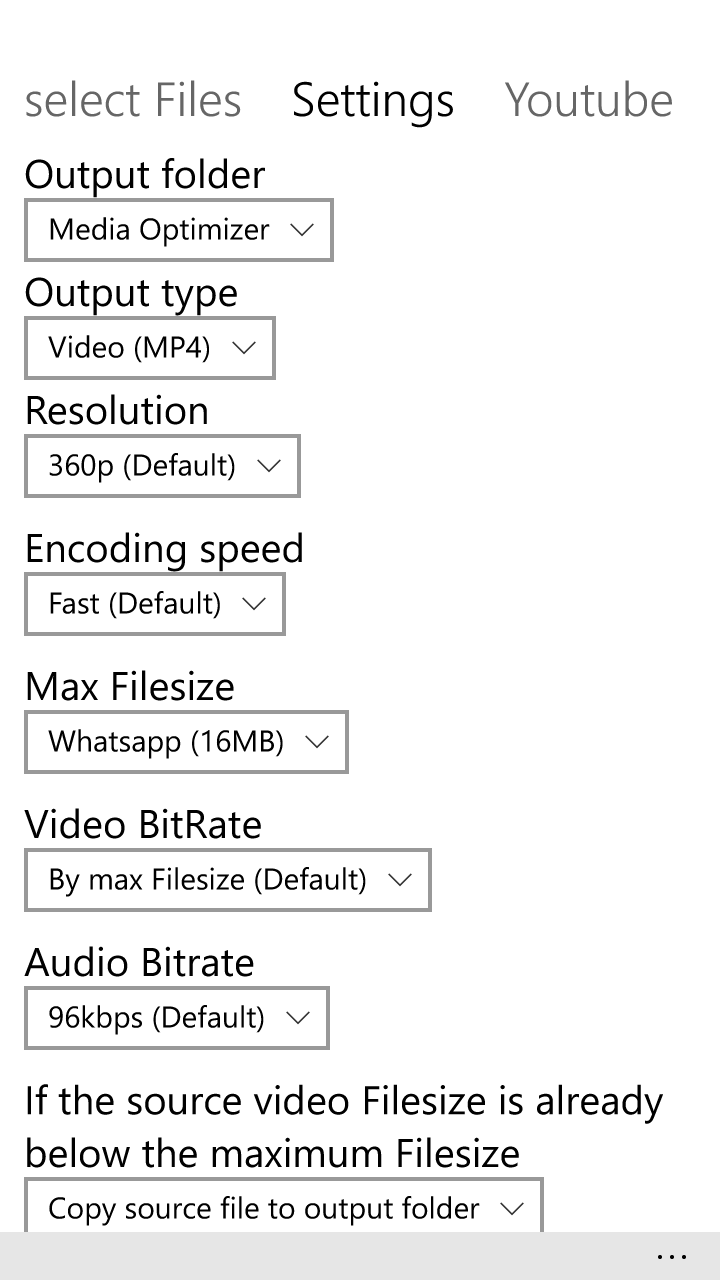Image resolution: width=720 pixels, height=1280 pixels.
Task: Expand the Video (MP4) output type dropdown
Action: pos(149,348)
